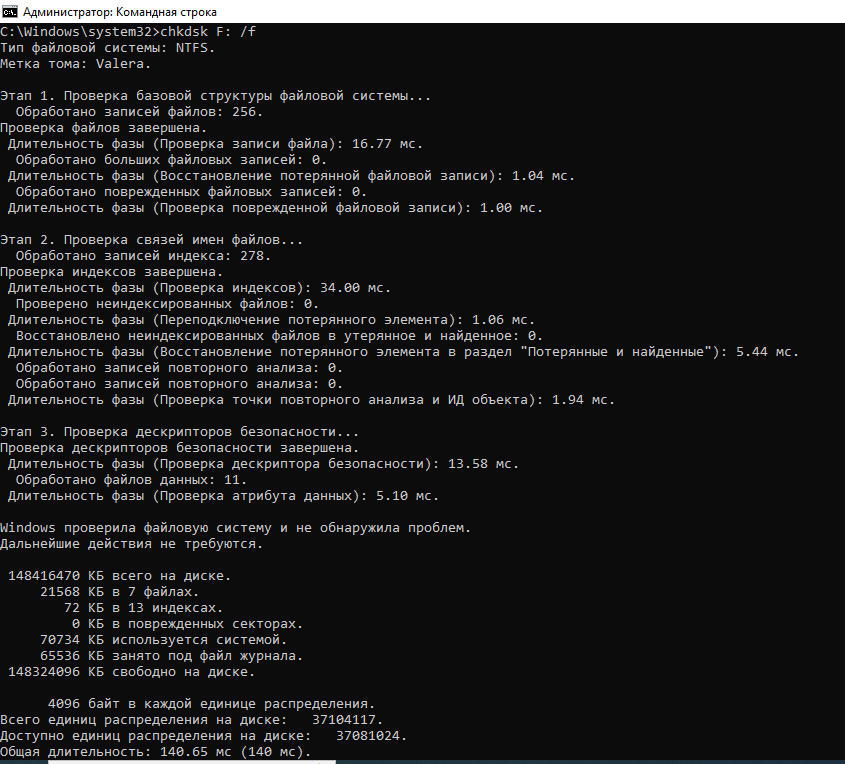Click '0 КБ в поврежденных секторах.'
This screenshot has width=845, height=764.
point(187,624)
